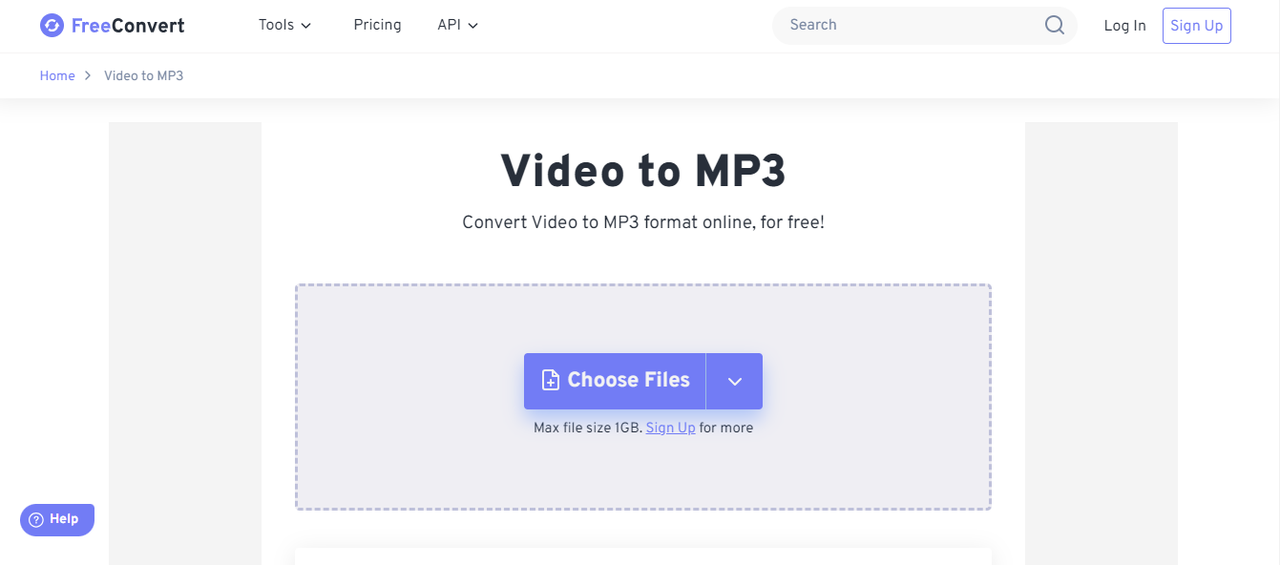This screenshot has height=565, width=1280.
Task: Go to Home breadcrumb link
Action: click(57, 76)
